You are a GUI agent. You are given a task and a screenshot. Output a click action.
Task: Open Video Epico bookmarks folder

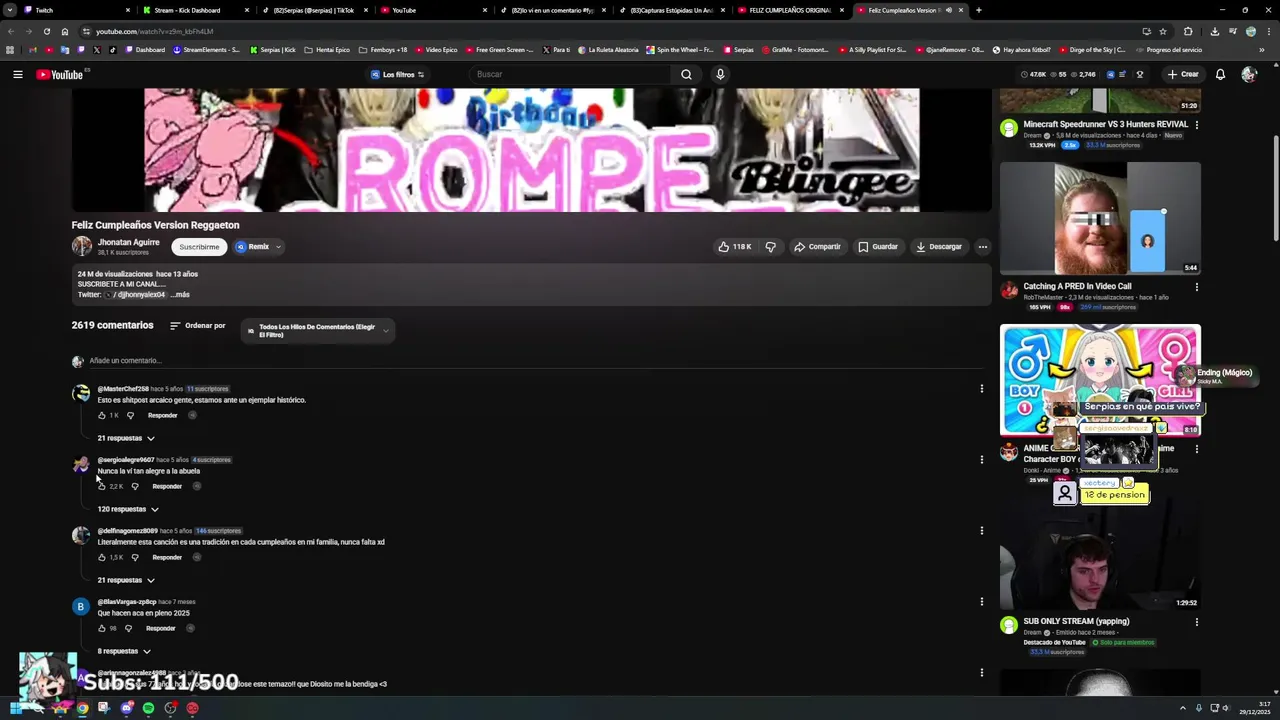click(436, 50)
